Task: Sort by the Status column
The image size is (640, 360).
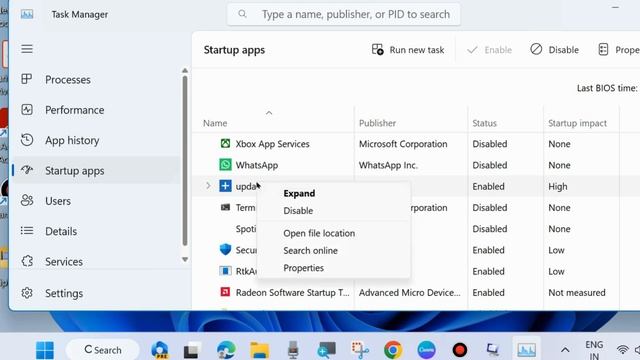Action: [x=484, y=123]
